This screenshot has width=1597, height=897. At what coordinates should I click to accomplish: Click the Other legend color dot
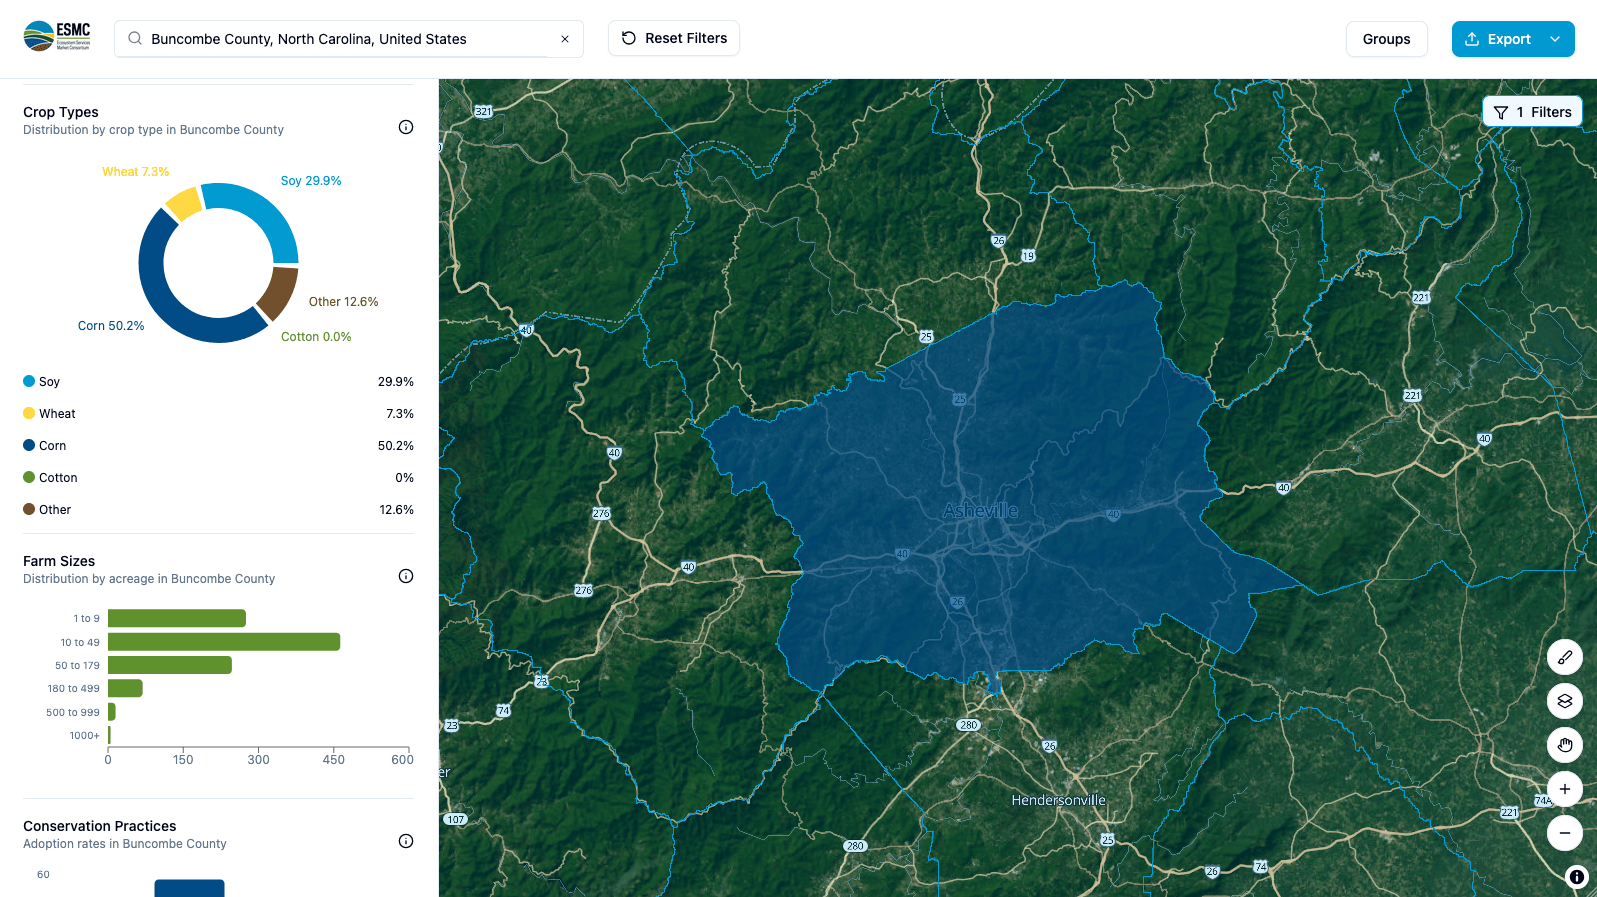pos(29,509)
